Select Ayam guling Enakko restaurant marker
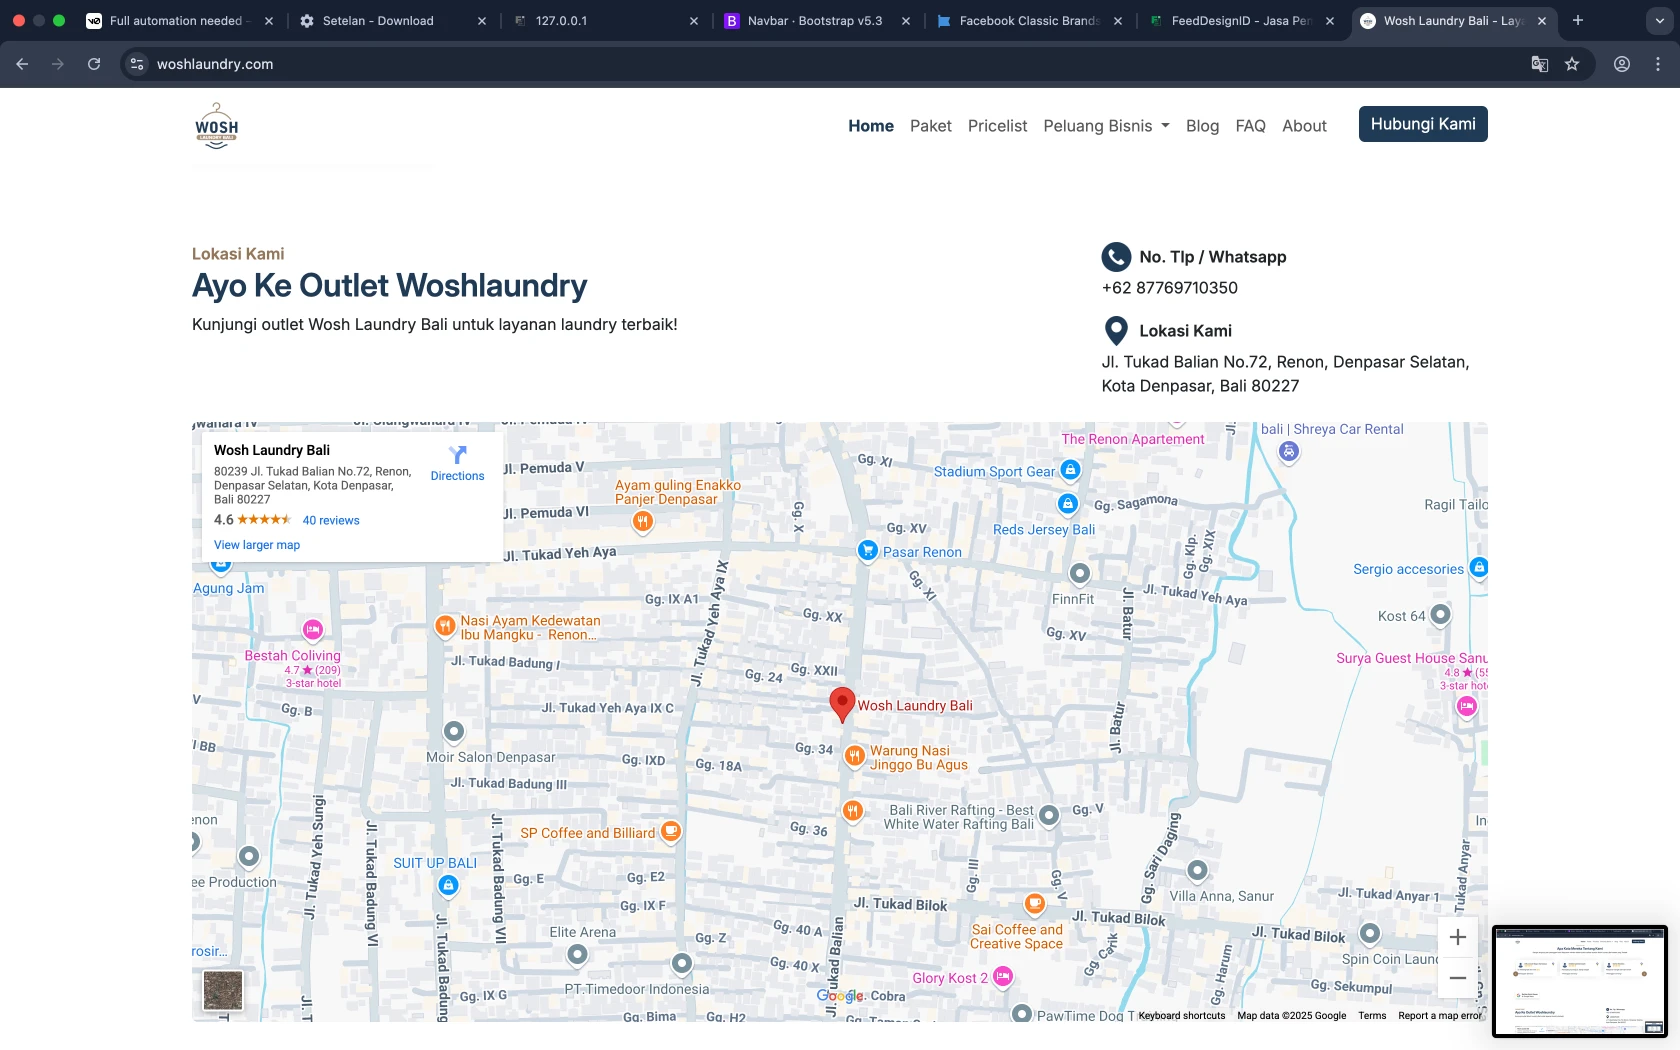The height and width of the screenshot is (1050, 1680). [x=643, y=520]
